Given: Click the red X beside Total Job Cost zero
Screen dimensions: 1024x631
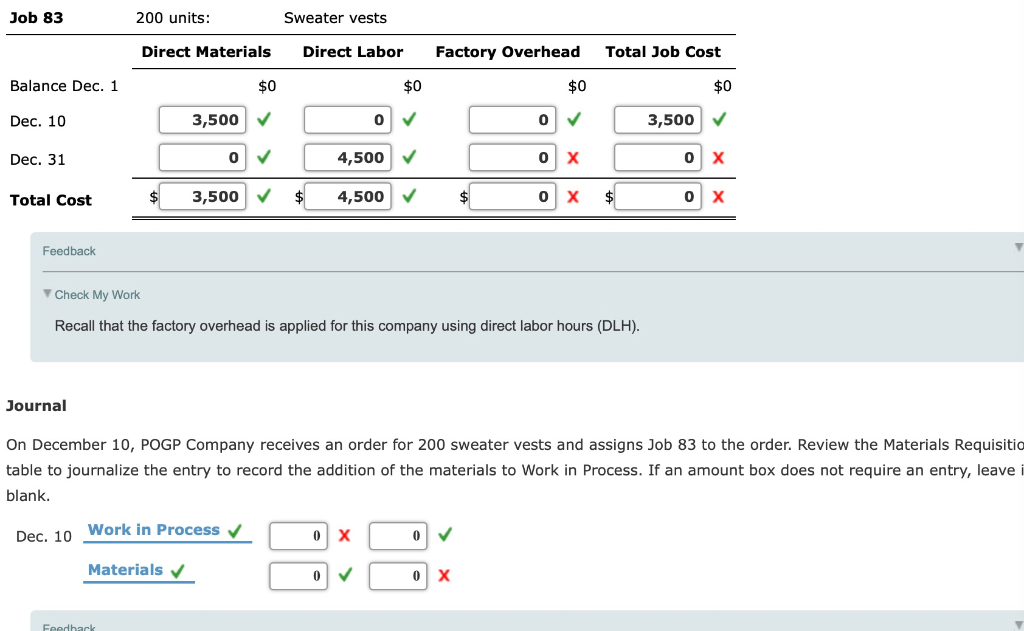Looking at the screenshot, I should pos(719,157).
